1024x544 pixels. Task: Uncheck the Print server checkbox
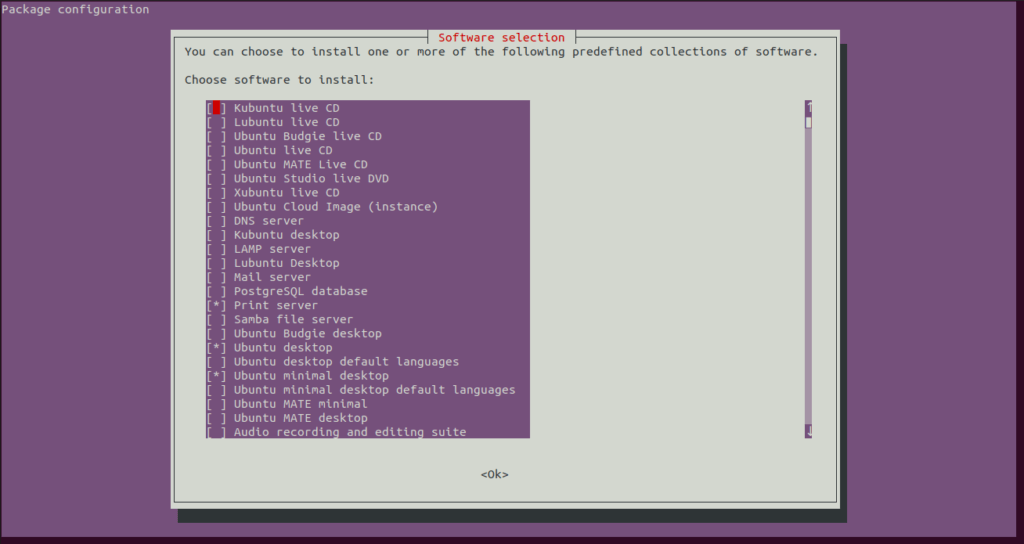click(x=216, y=305)
